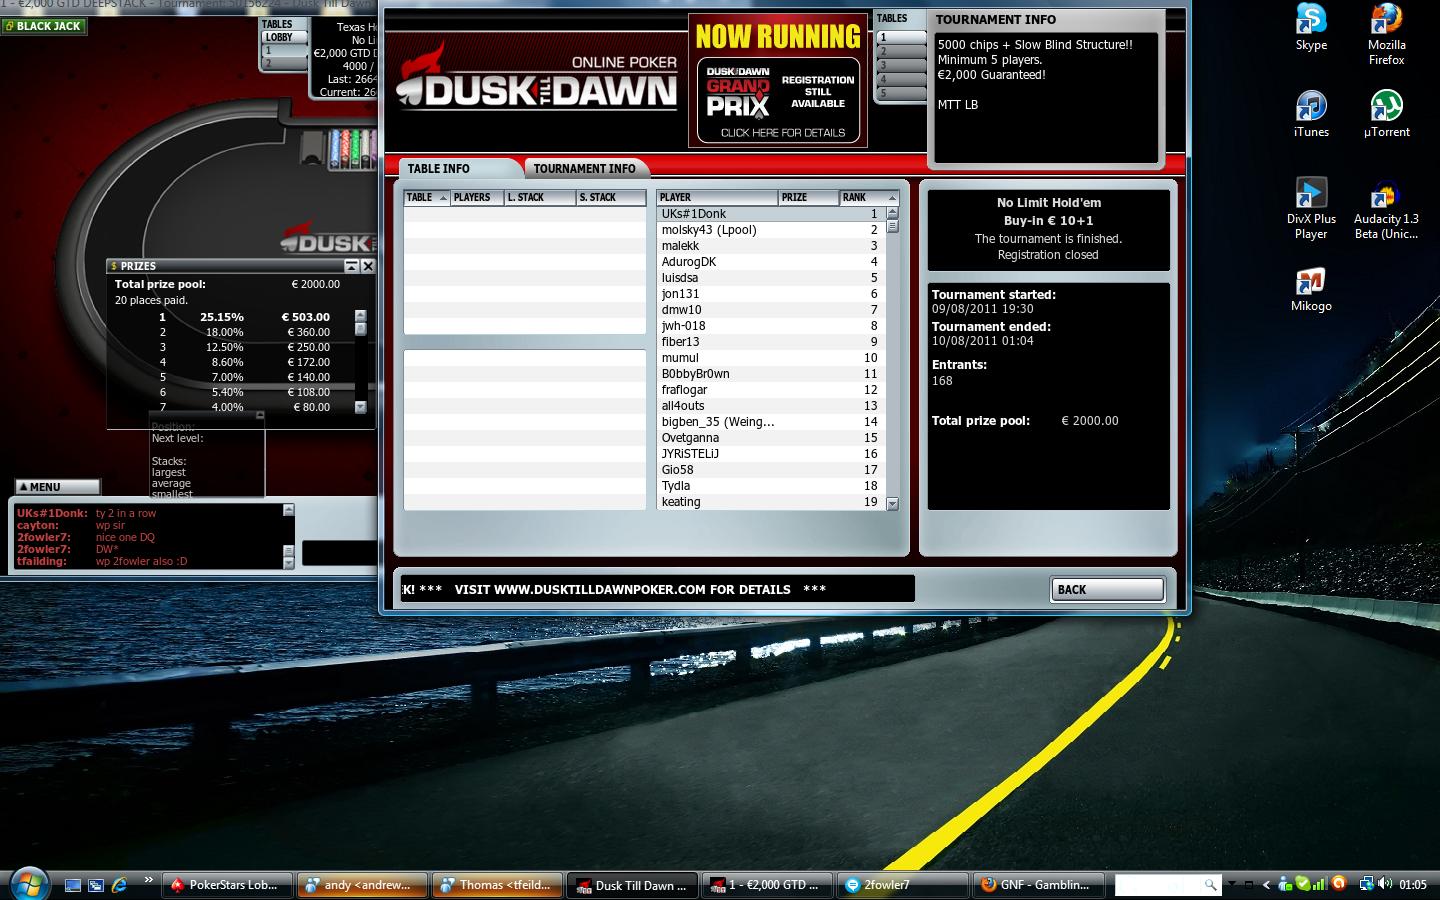
Task: Select Lobby in table window list
Action: (283, 37)
